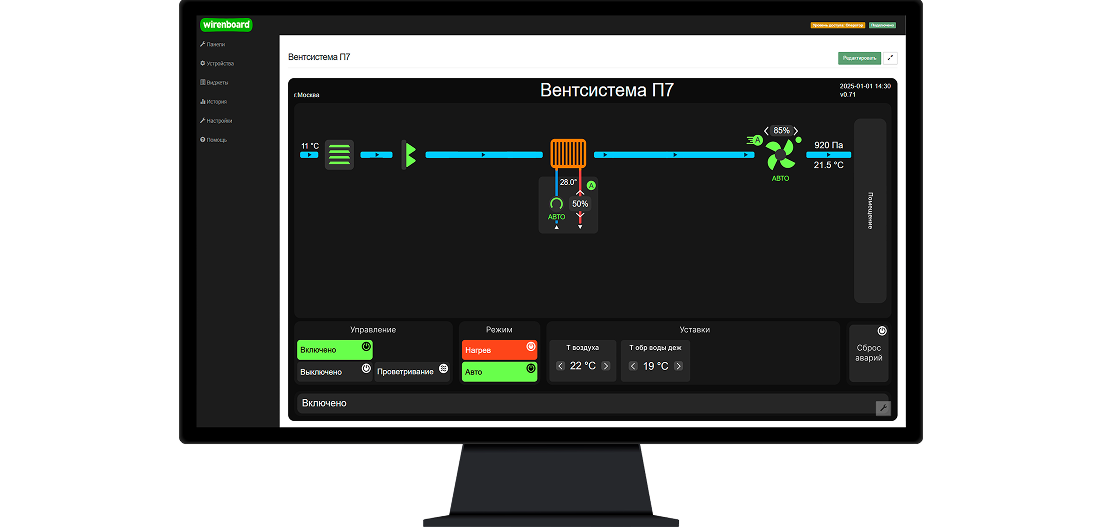This screenshot has height=527, width=1102.
Task: Open Устройства in the sidebar
Action: 216,63
